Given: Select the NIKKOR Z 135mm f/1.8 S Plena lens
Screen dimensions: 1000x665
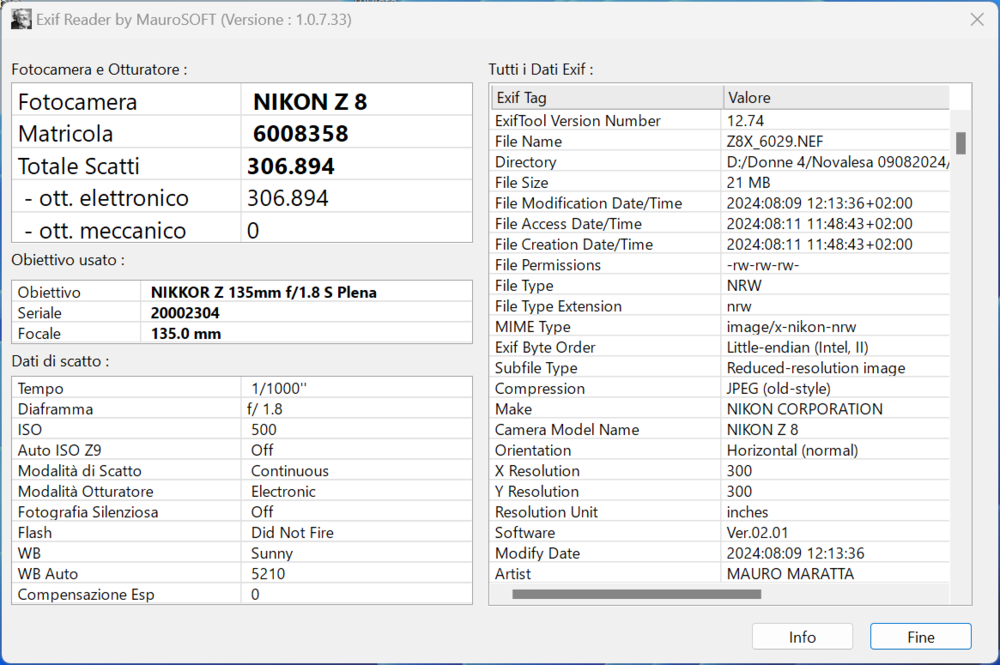Looking at the screenshot, I should point(263,293).
